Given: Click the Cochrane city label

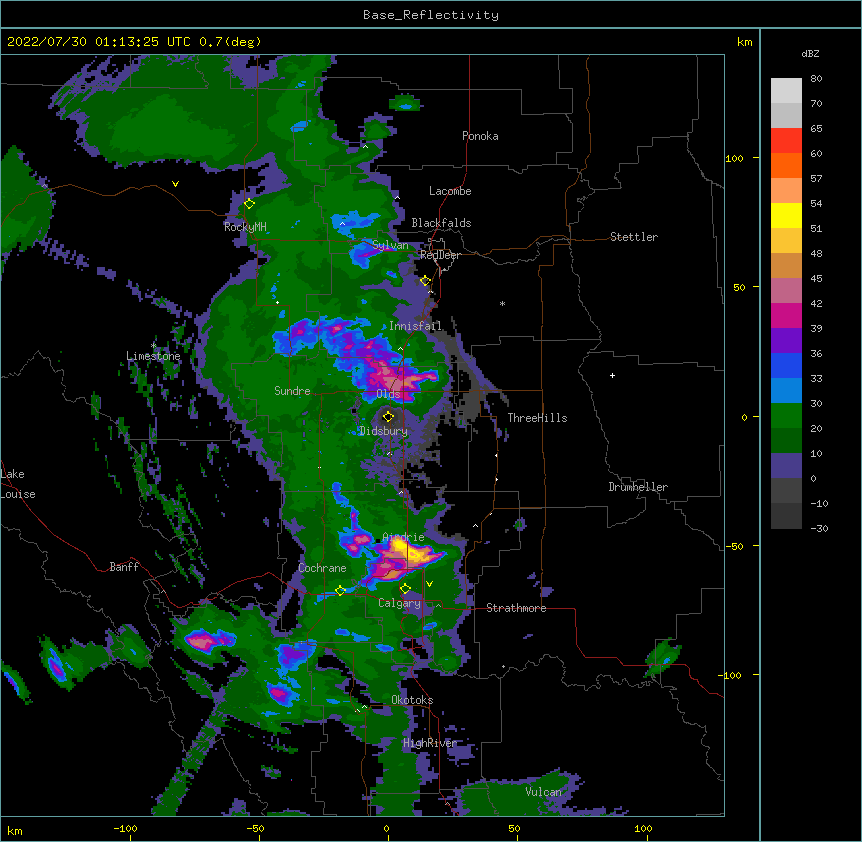Looking at the screenshot, I should (x=322, y=568).
